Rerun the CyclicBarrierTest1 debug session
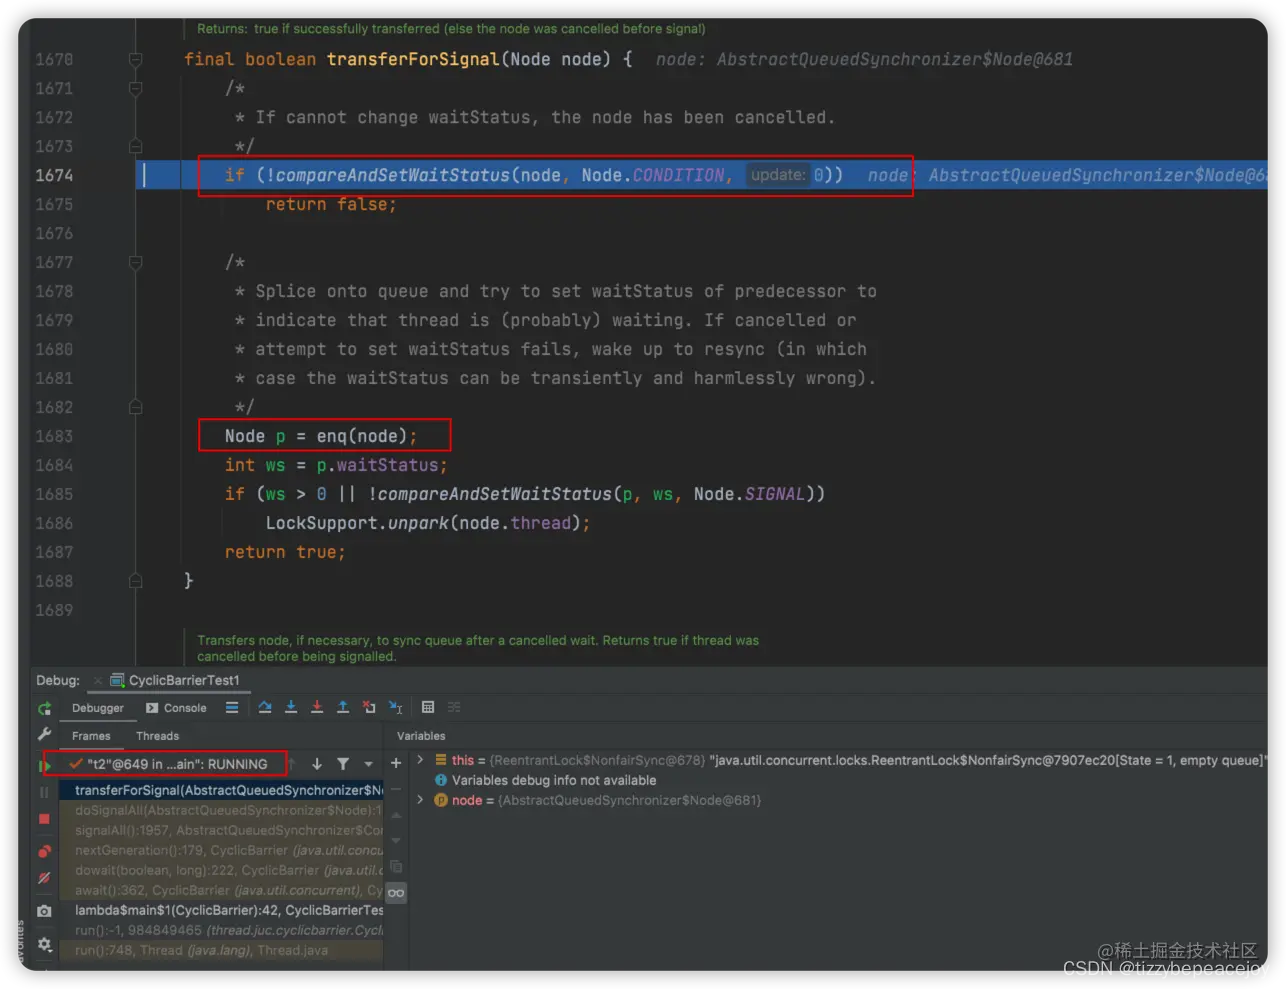The width and height of the screenshot is (1286, 989). (44, 708)
